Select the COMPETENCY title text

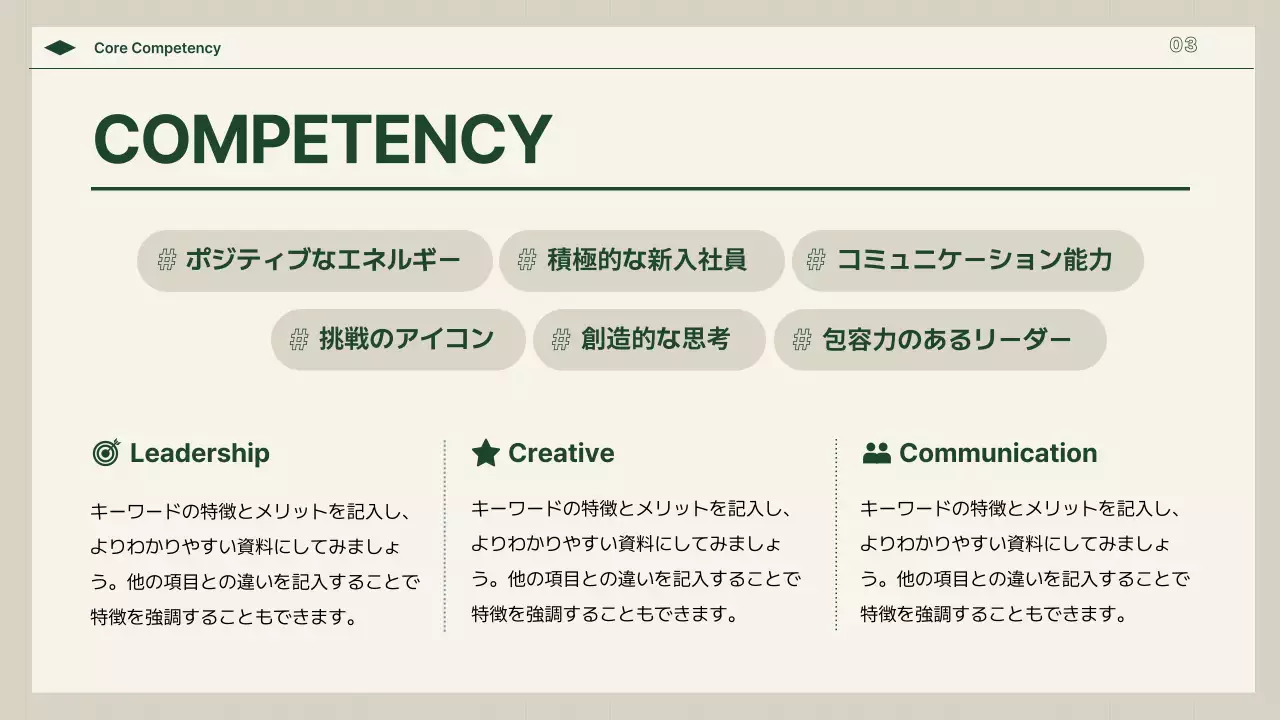pos(322,139)
